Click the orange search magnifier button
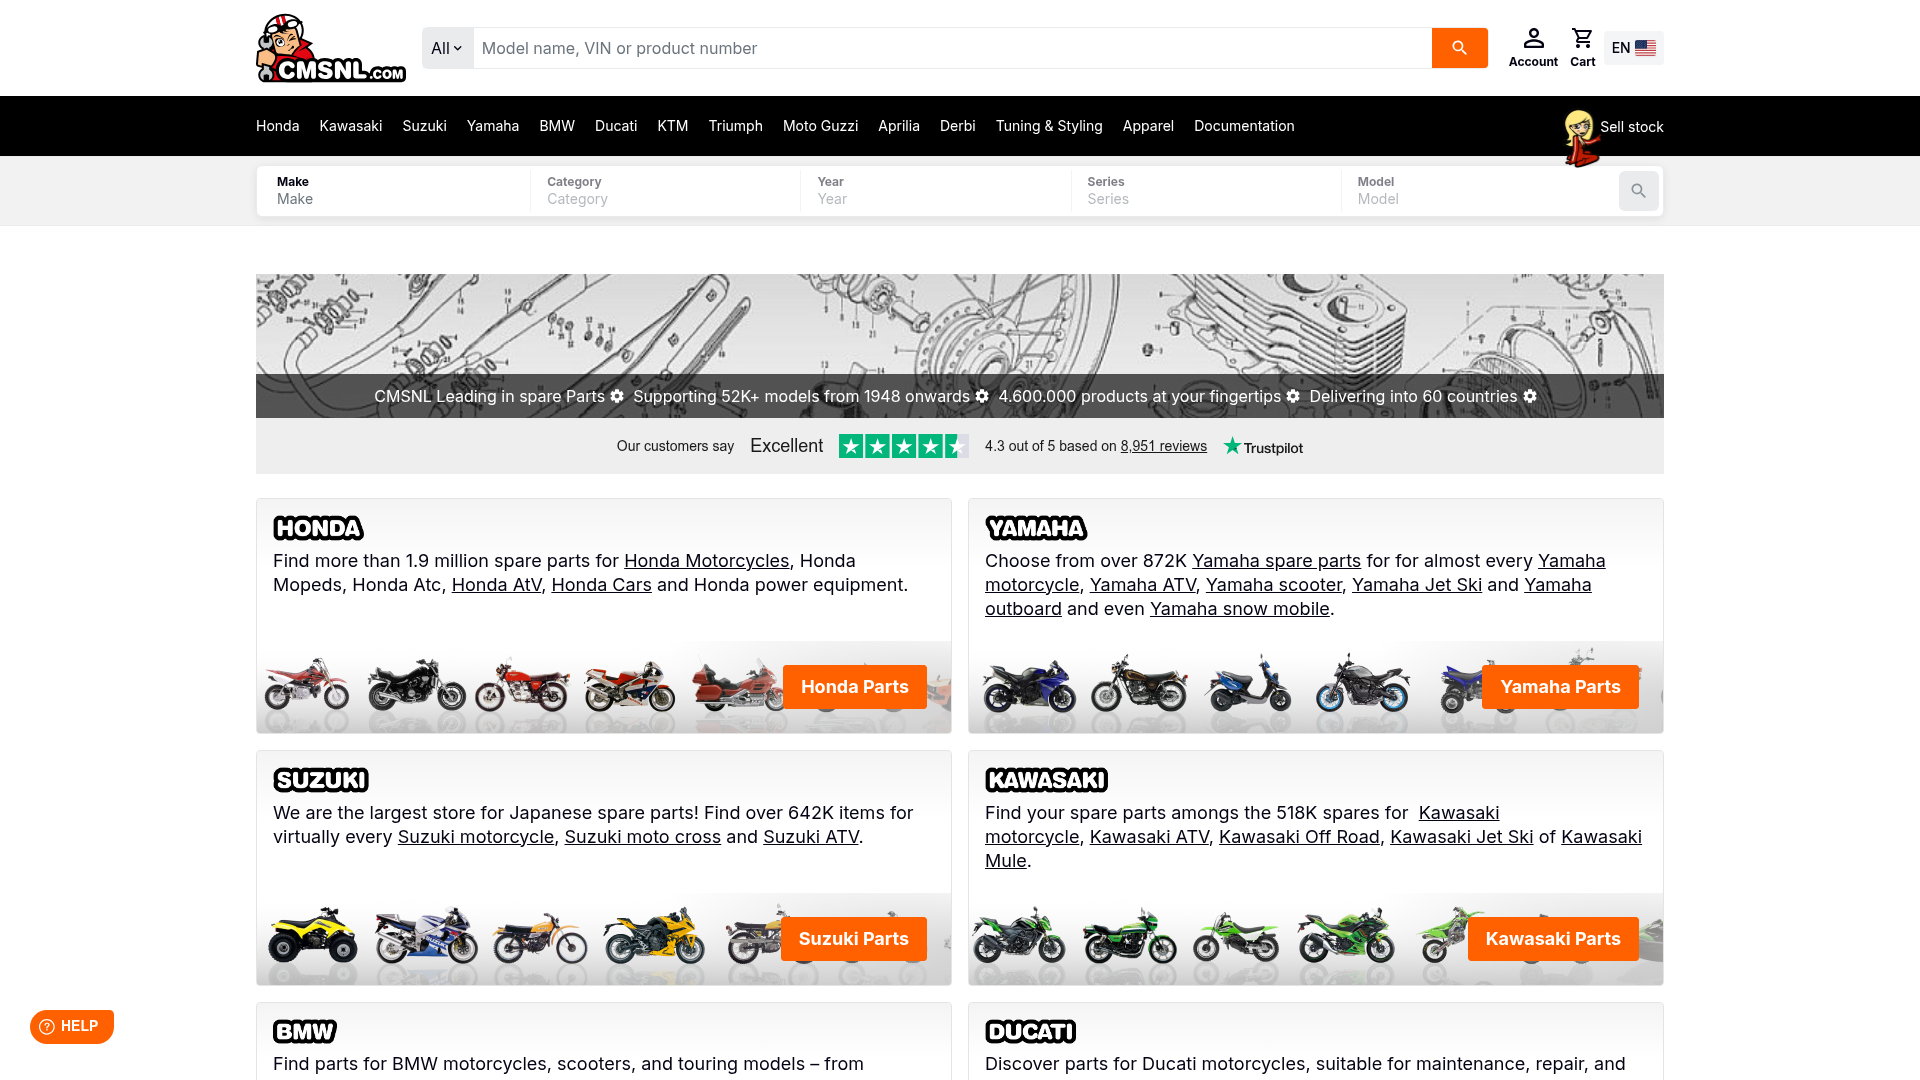This screenshot has width=1920, height=1080. (x=1459, y=48)
